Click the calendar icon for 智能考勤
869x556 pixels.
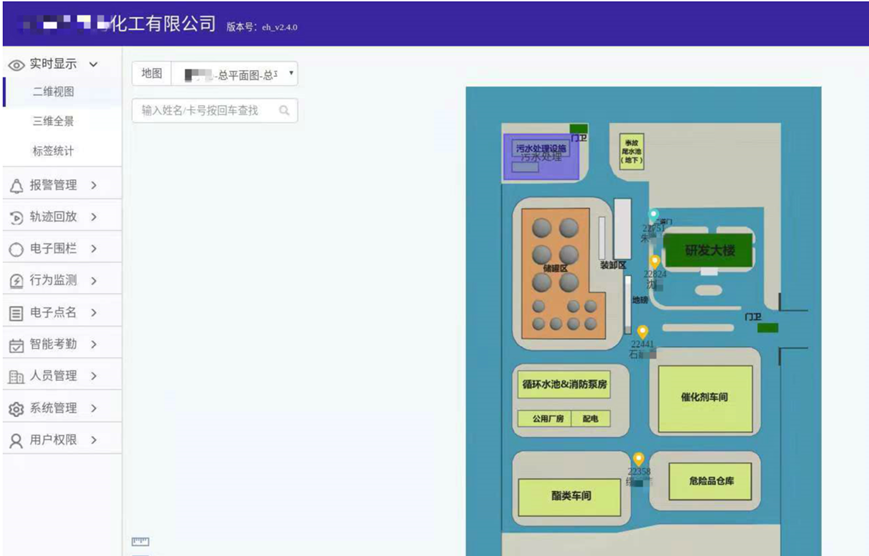(16, 345)
